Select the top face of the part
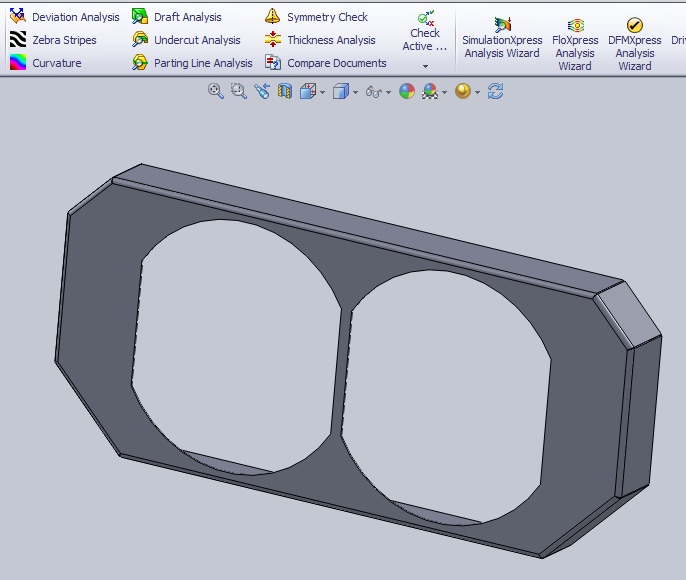Image resolution: width=686 pixels, height=580 pixels. coord(368,227)
